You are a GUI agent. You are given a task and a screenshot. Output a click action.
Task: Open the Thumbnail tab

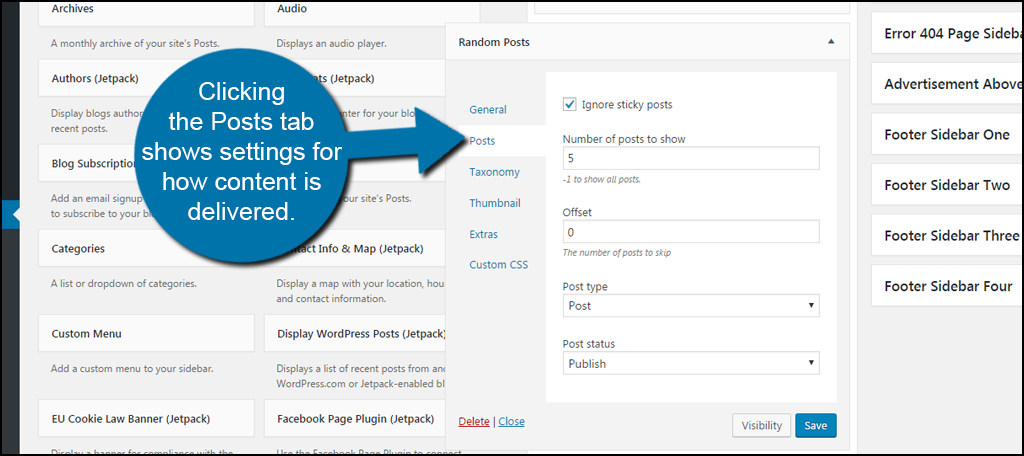(494, 203)
